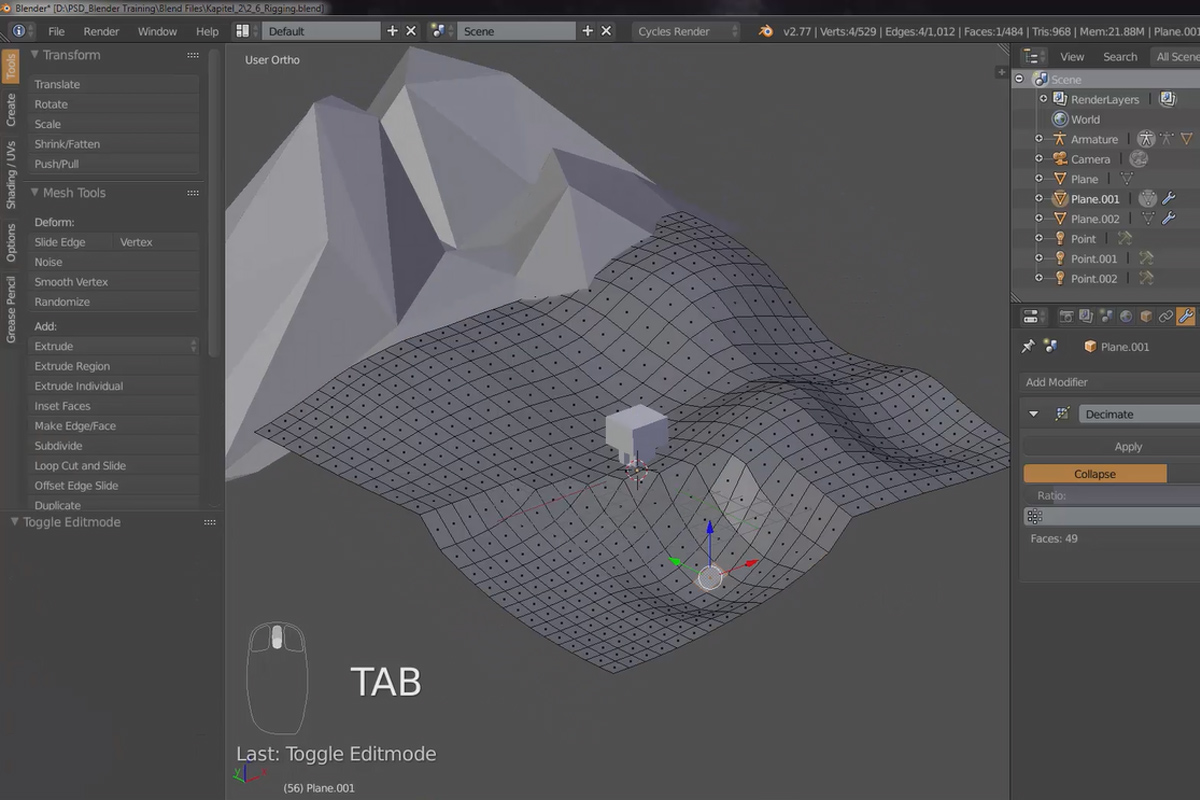Open the Constraints properties chain icon
The width and height of the screenshot is (1200, 800).
1166,317
